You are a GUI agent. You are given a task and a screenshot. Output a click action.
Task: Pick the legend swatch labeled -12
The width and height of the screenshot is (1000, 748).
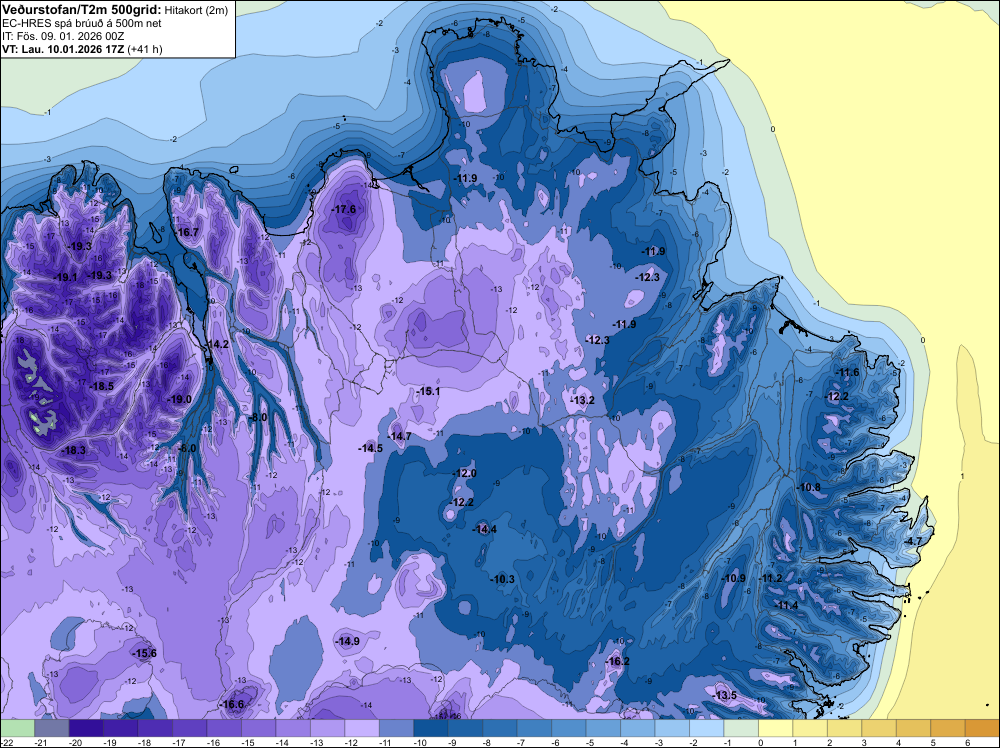point(362,728)
